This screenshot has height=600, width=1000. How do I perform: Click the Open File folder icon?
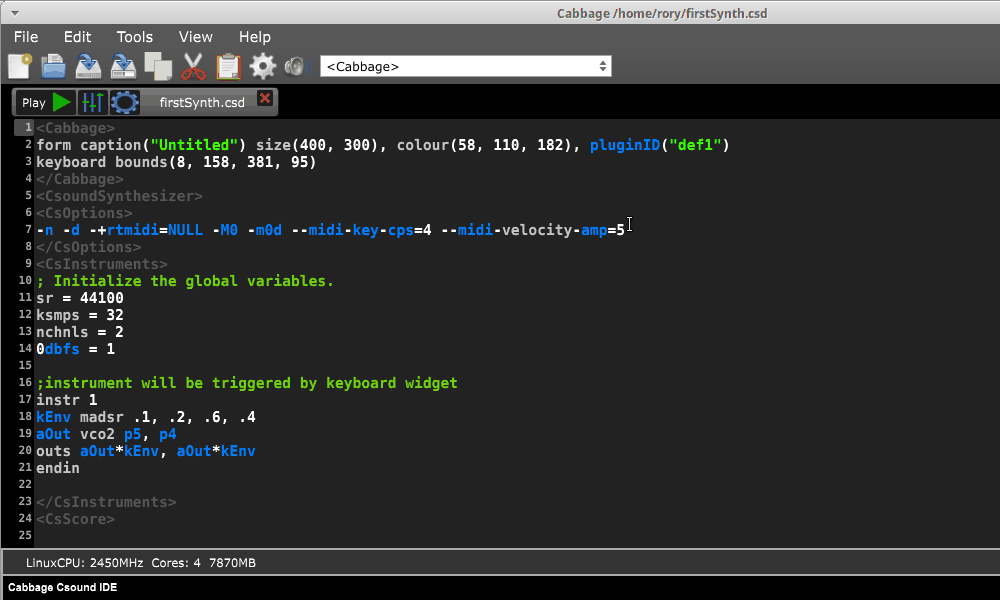pyautogui.click(x=53, y=67)
